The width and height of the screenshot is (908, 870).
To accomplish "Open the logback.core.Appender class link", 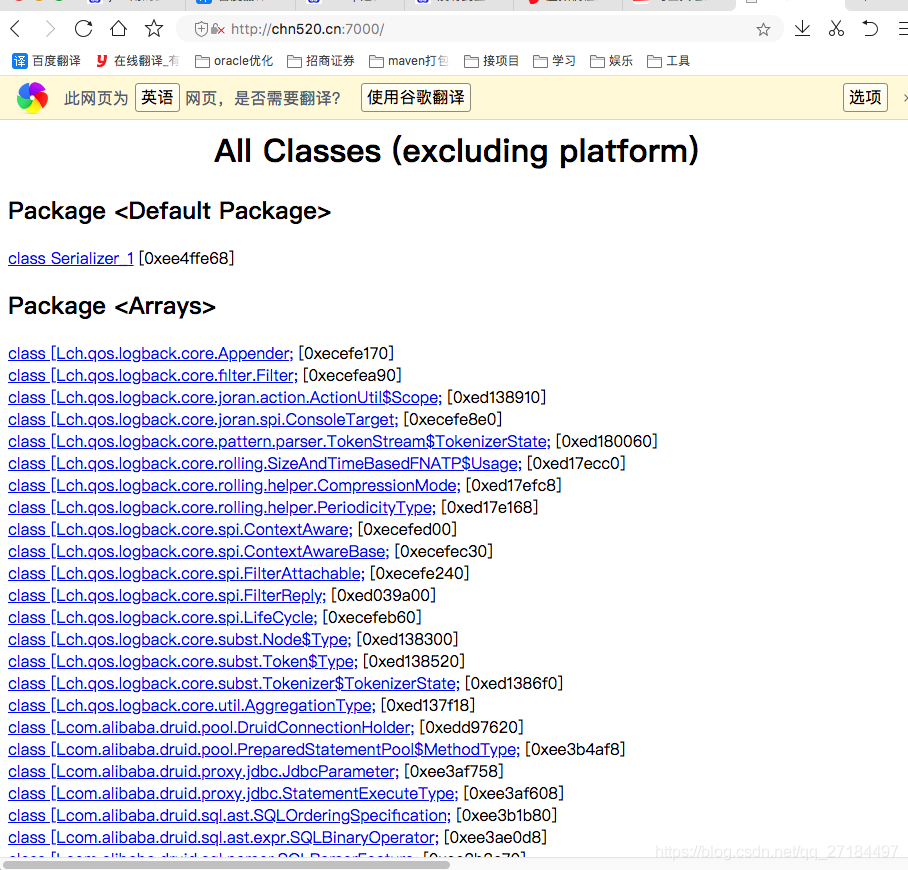I will [151, 353].
